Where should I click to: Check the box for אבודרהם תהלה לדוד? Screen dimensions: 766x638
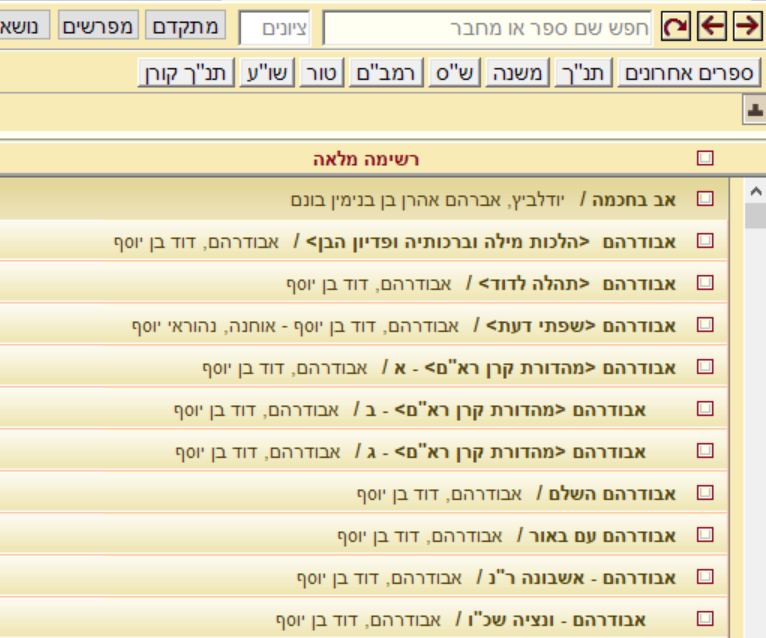pyautogui.click(x=705, y=282)
